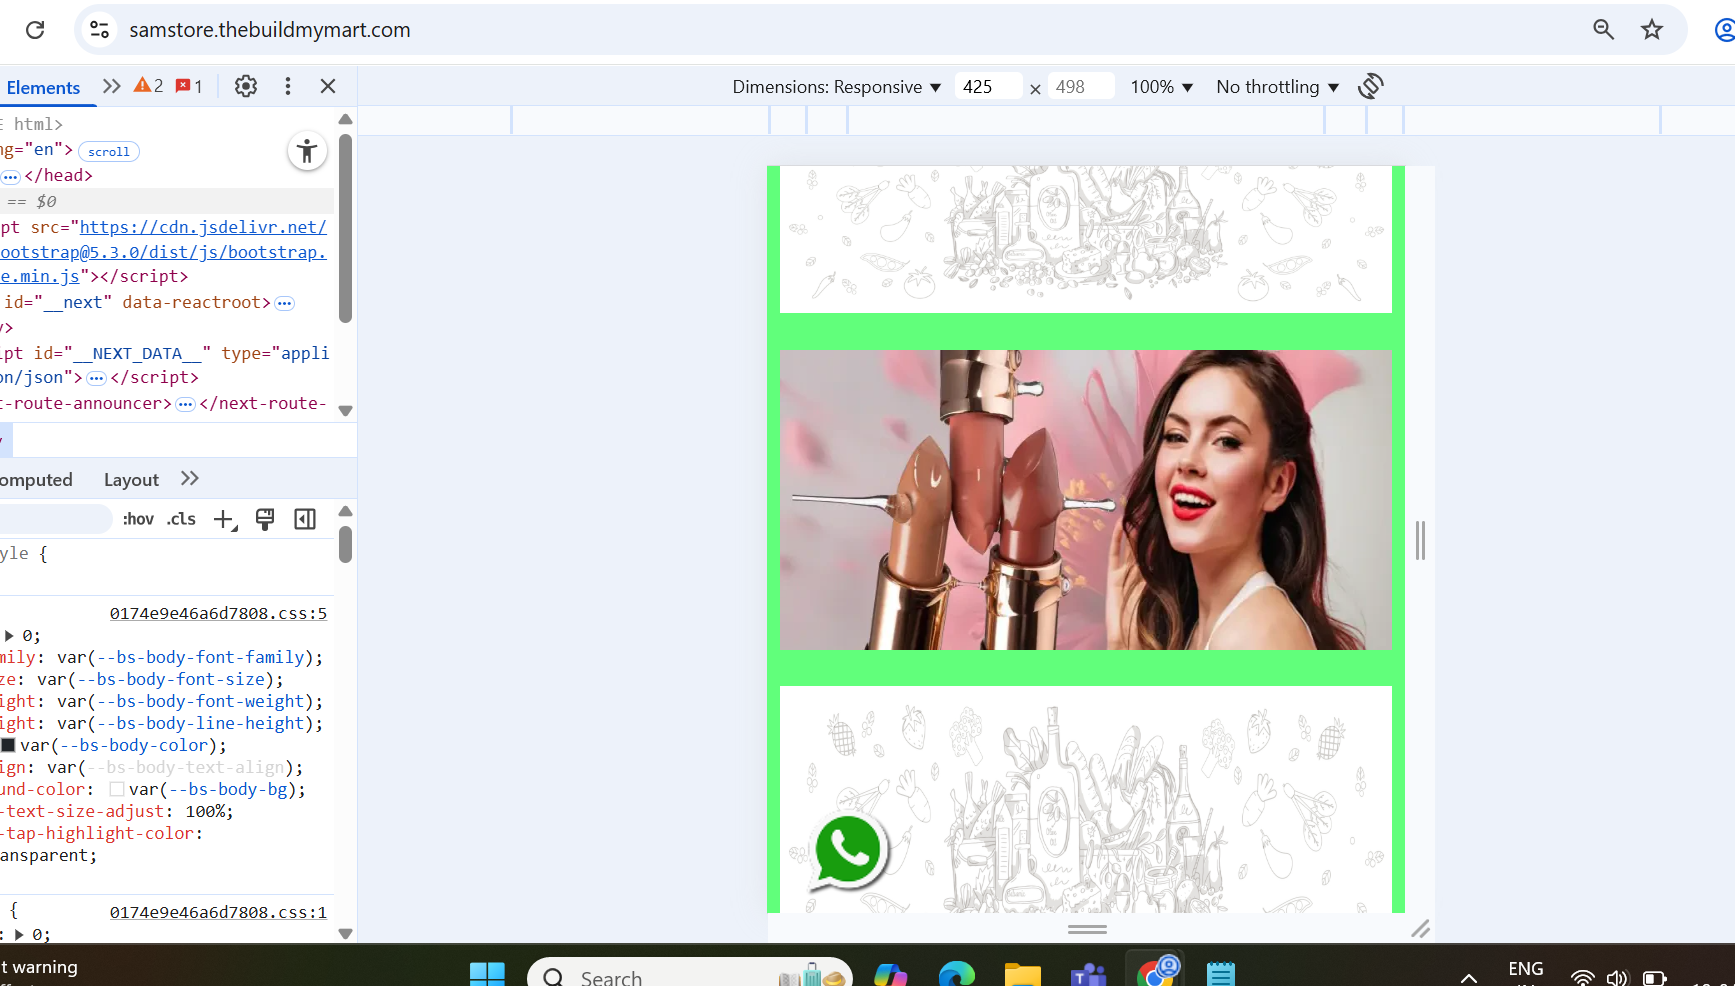Open the Dimensions: Responsive dropdown
This screenshot has width=1735, height=986.
point(837,87)
